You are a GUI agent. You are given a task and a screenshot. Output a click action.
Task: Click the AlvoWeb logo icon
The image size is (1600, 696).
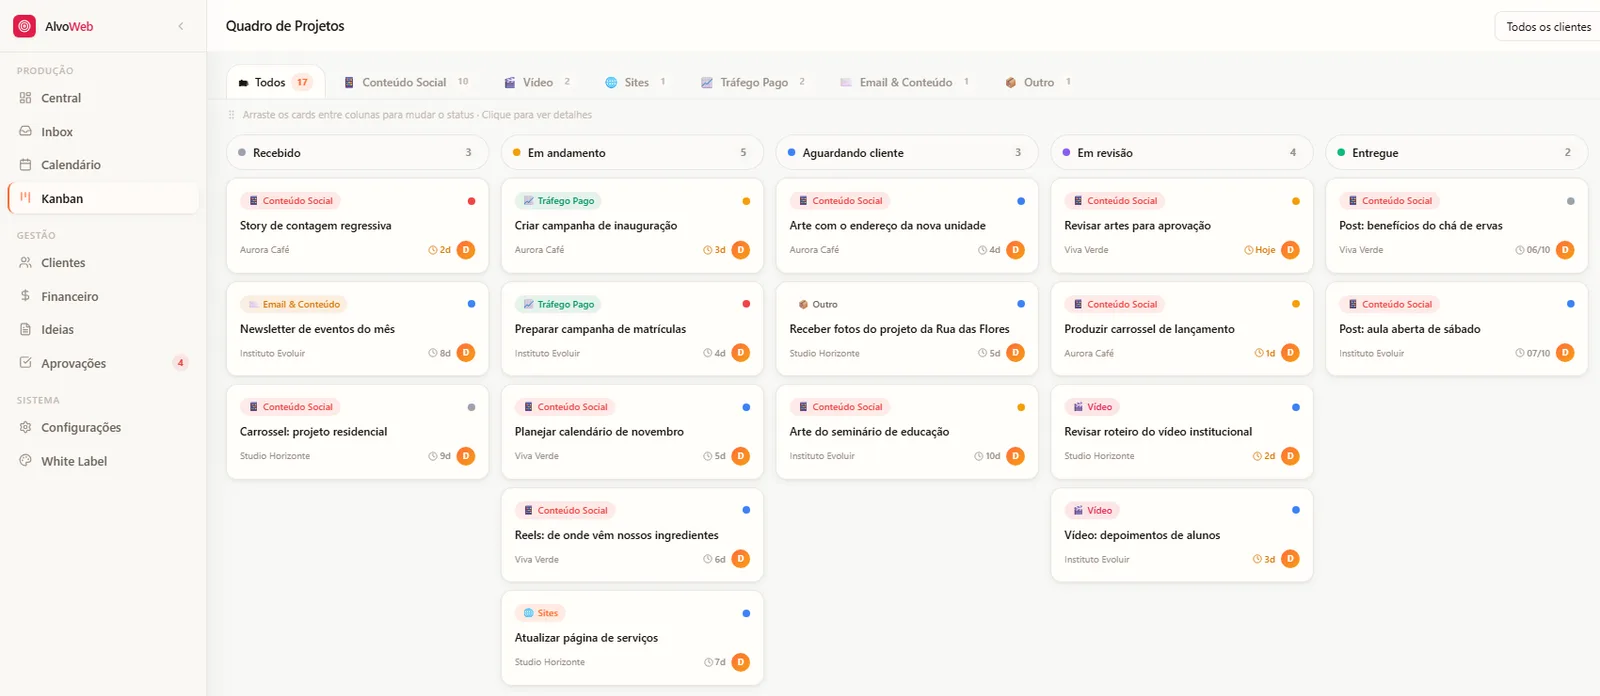24,26
